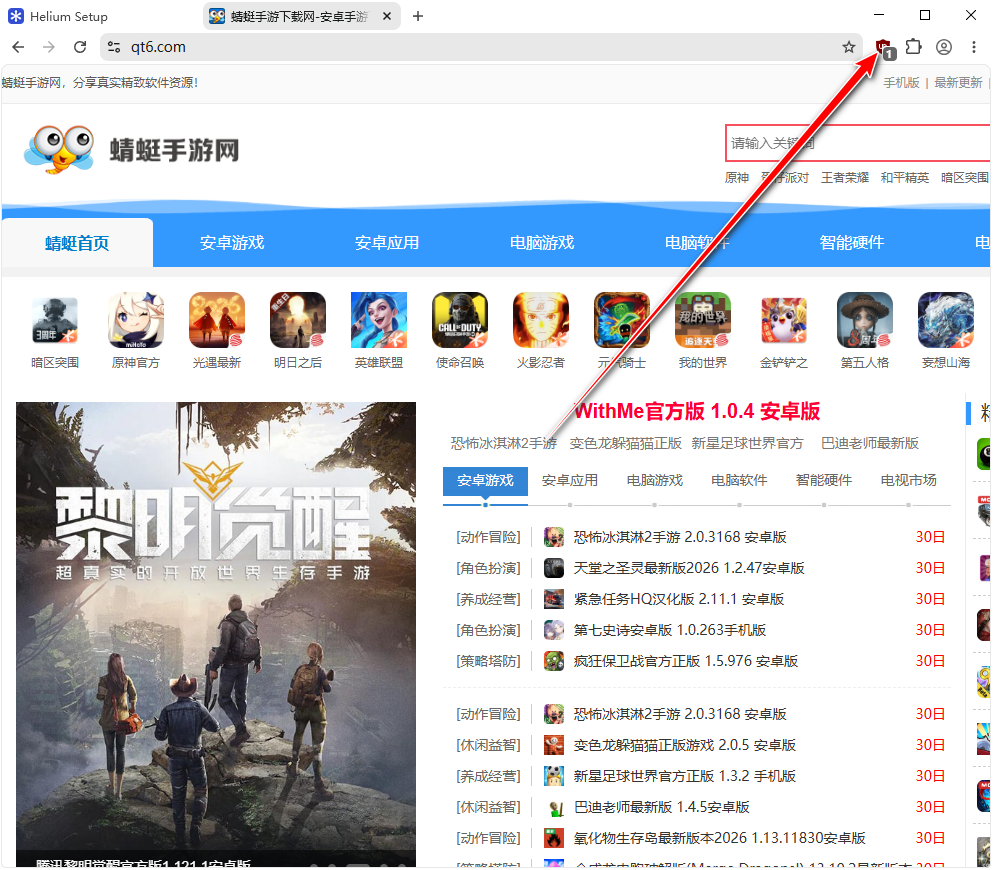
Task: Click the address bar showing qt6.com
Action: (481, 47)
